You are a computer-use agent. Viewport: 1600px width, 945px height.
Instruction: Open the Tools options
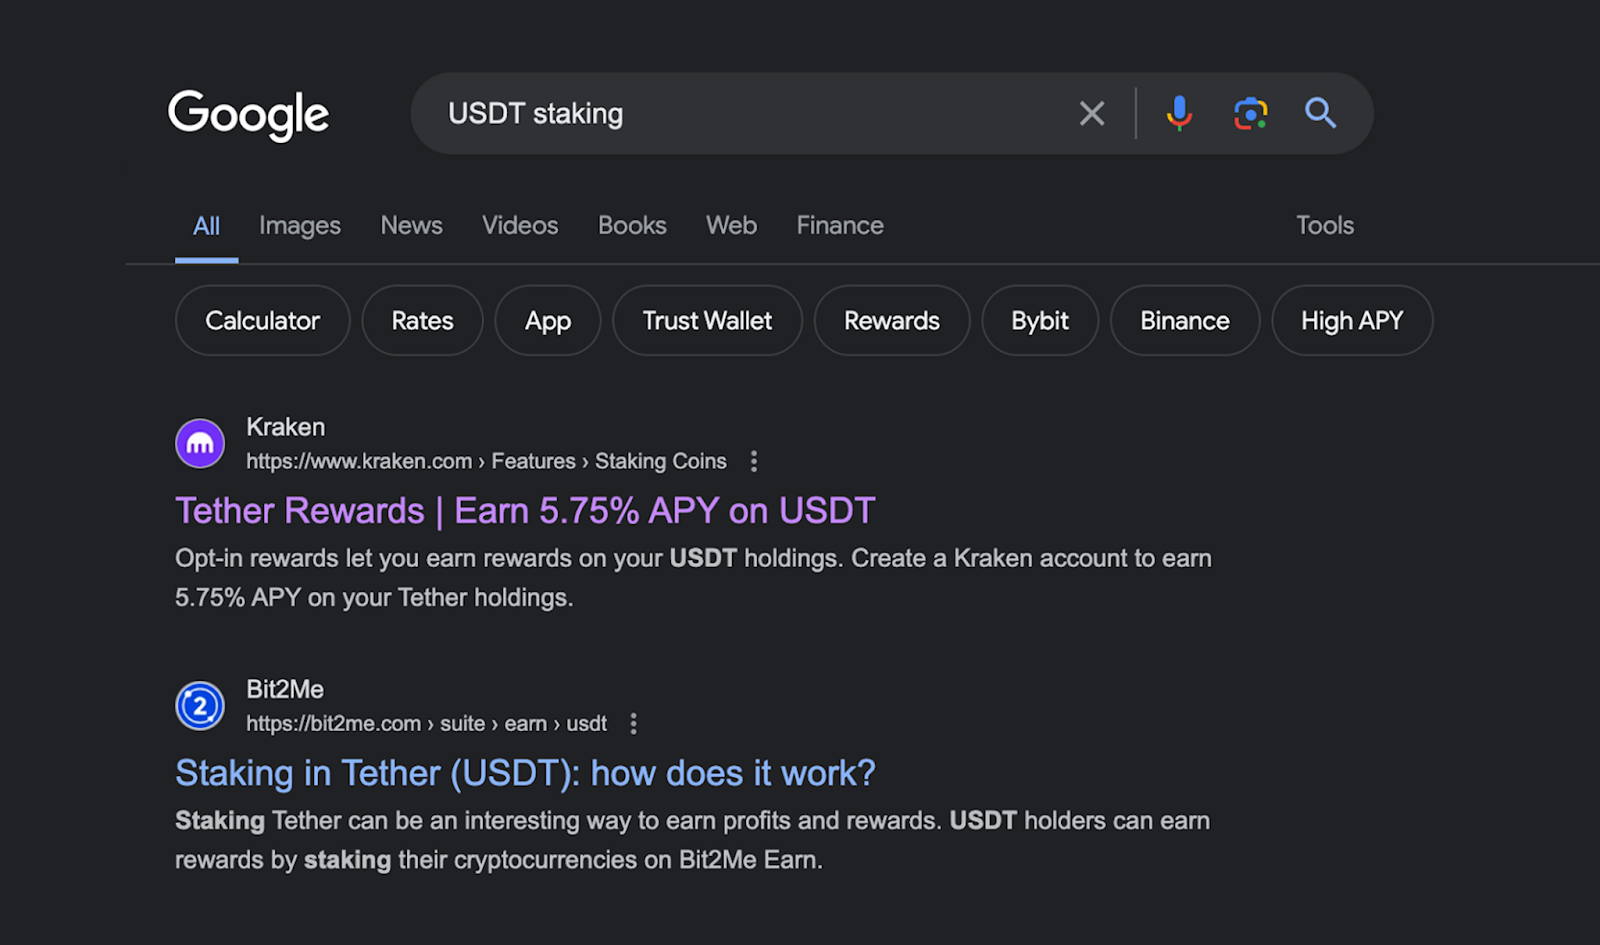[x=1325, y=225]
